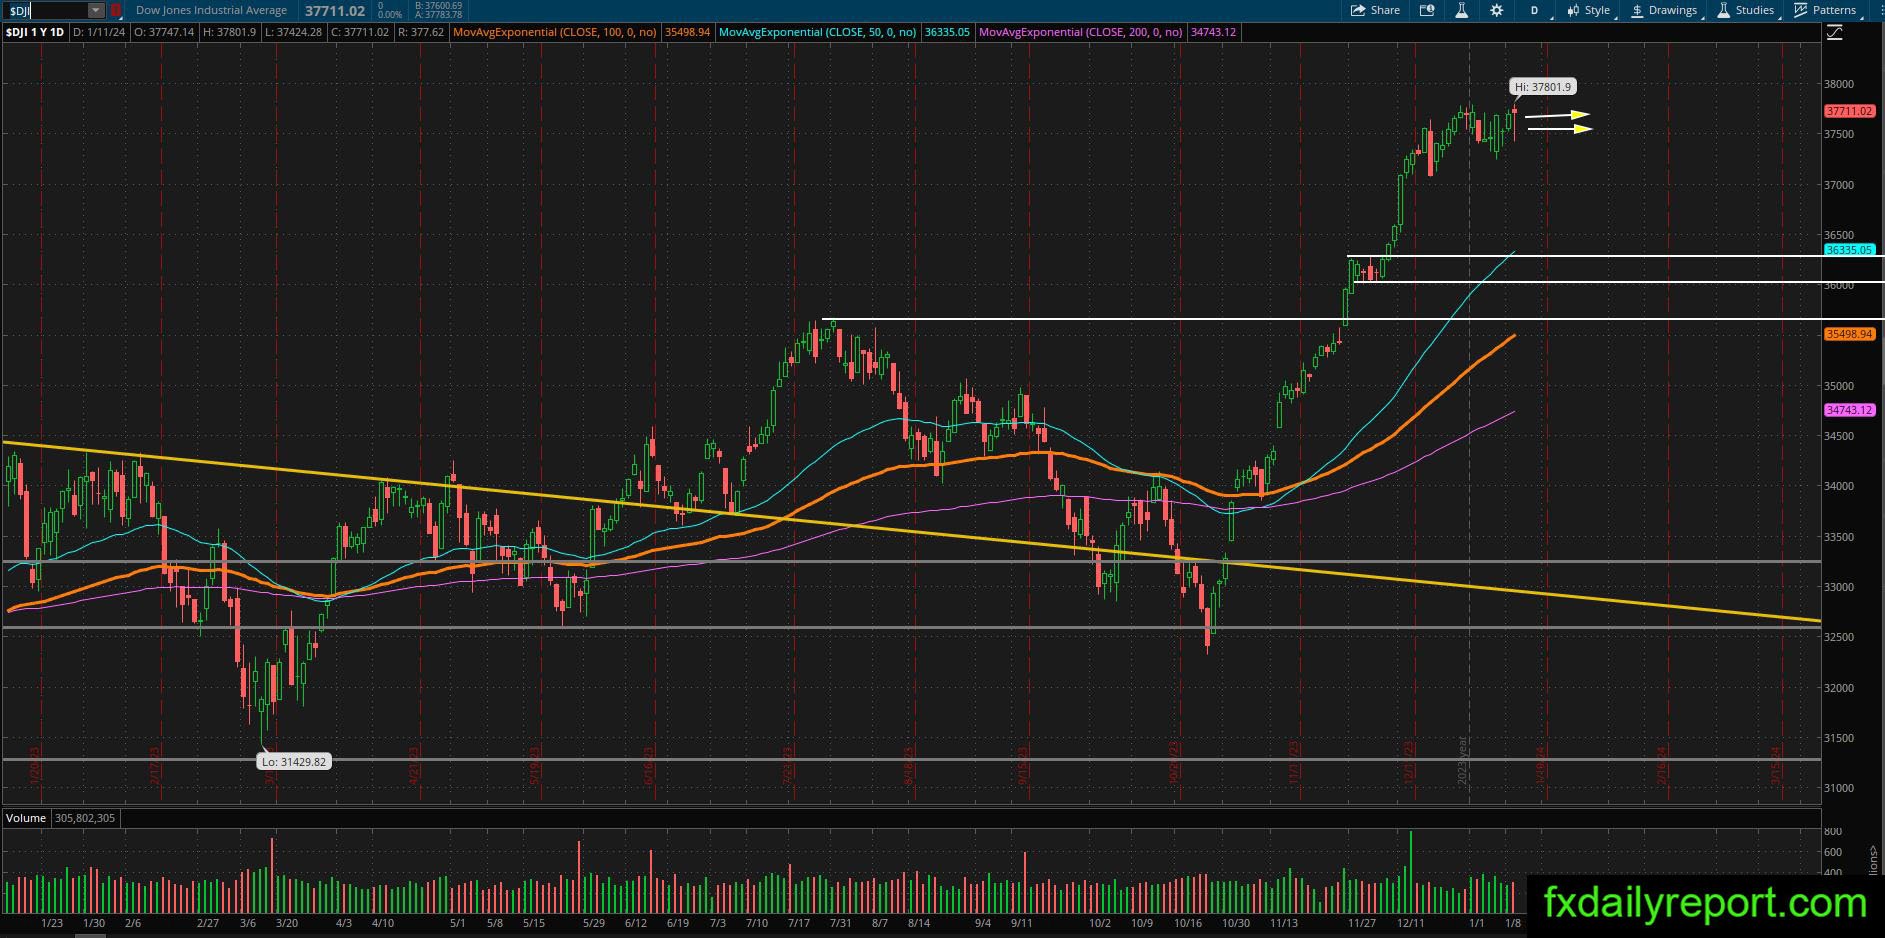This screenshot has height=938, width=1885.
Task: Click the orange 35498.94 price axis tag
Action: [x=1849, y=334]
